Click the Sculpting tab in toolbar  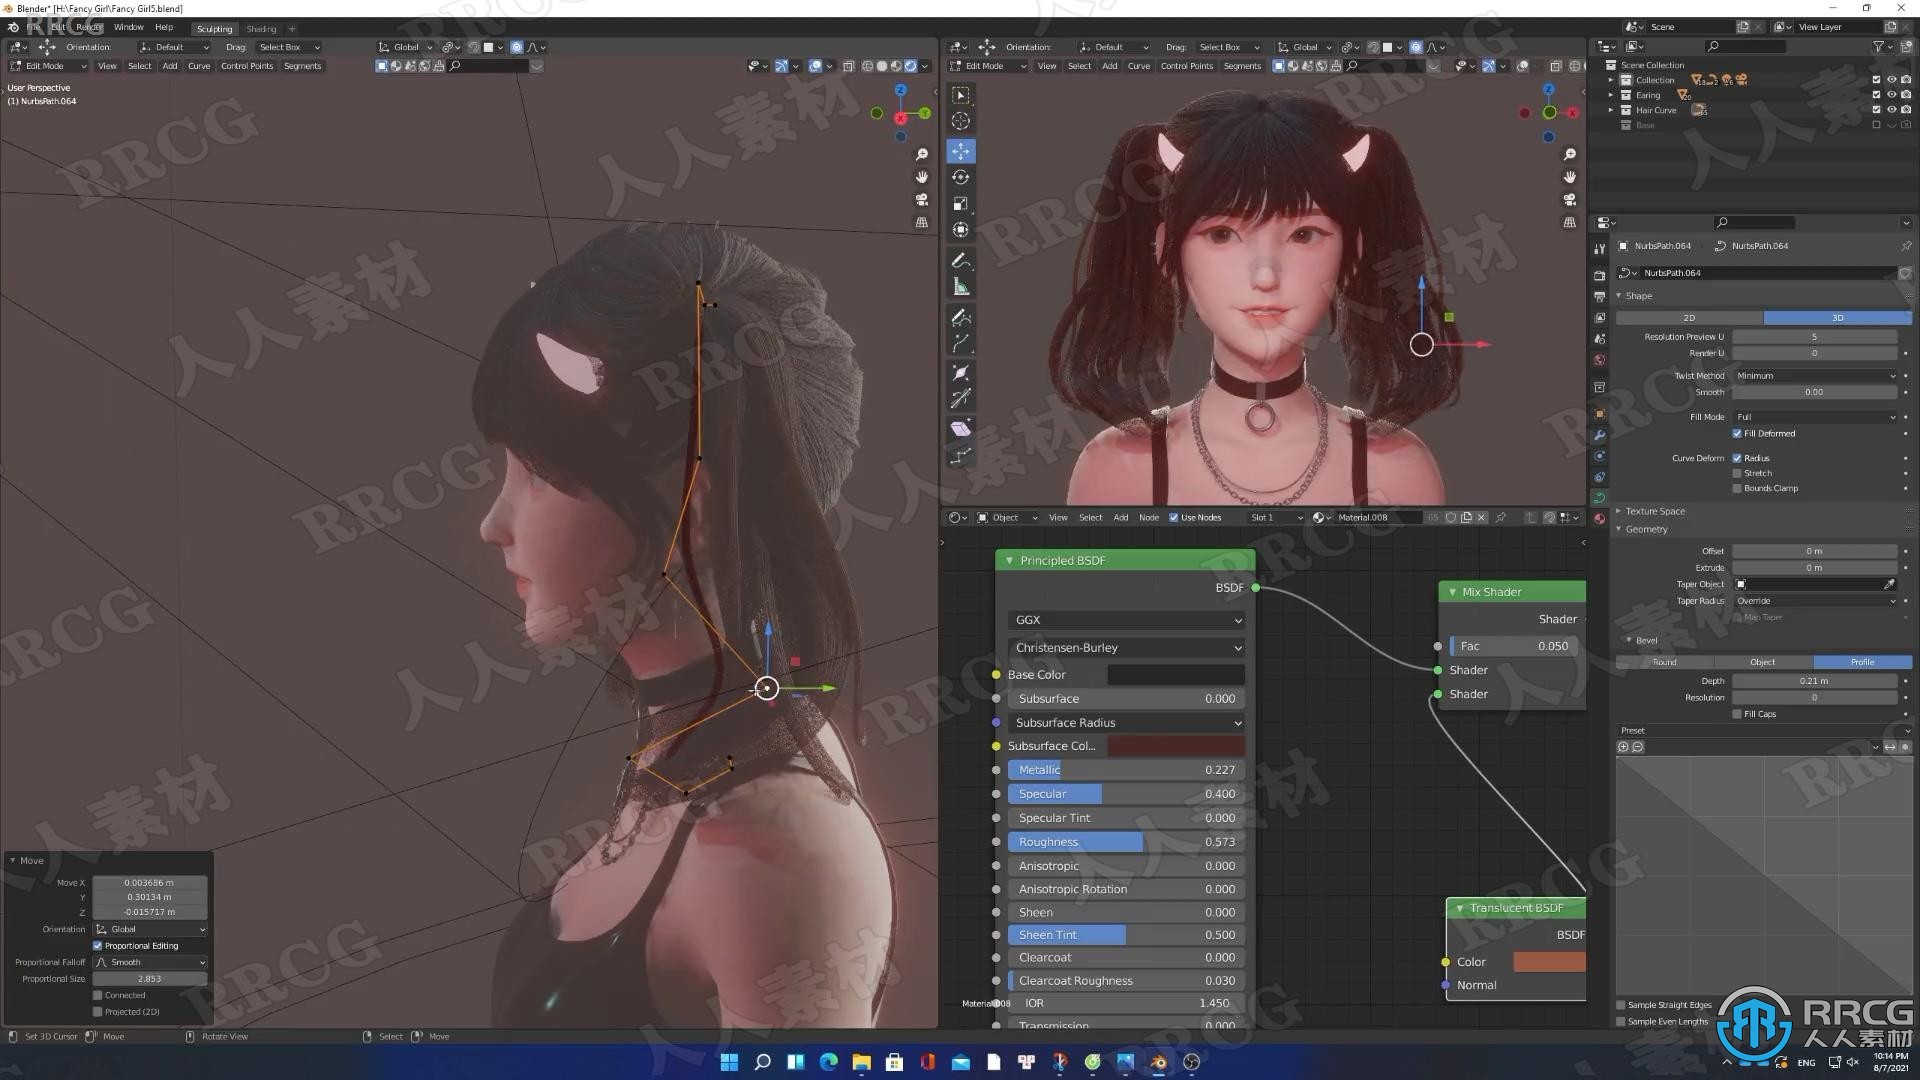214,28
